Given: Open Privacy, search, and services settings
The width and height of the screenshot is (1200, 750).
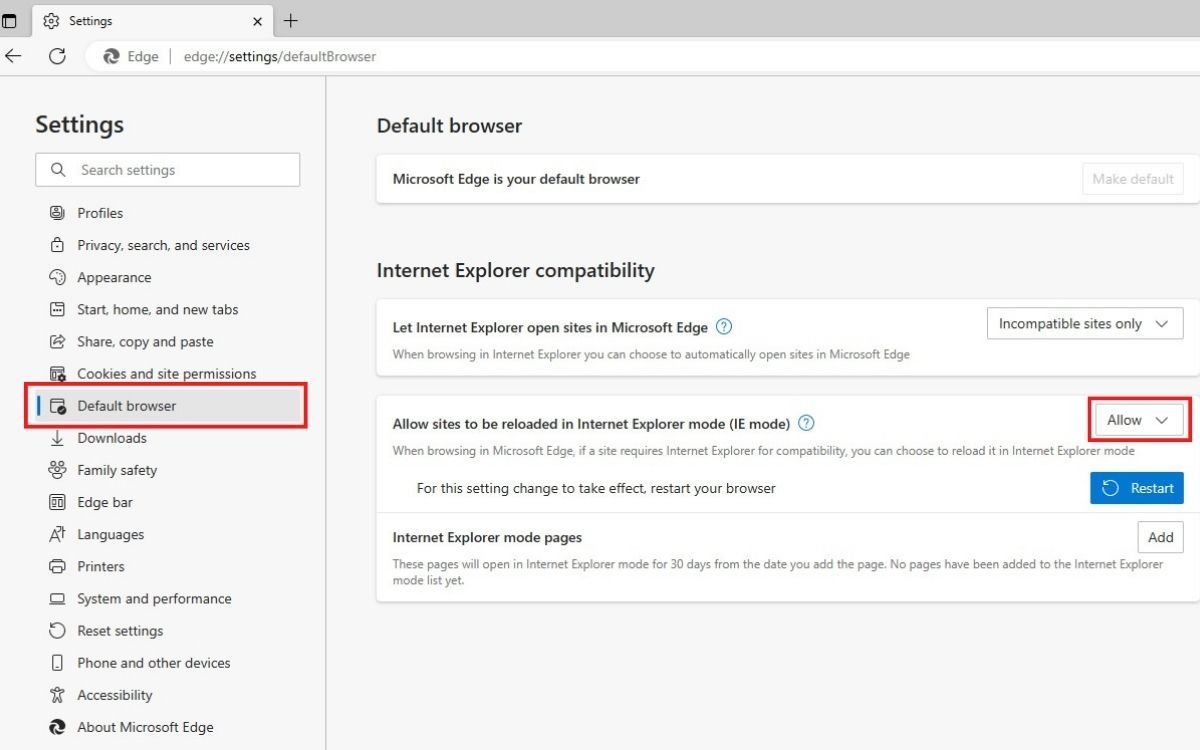Looking at the screenshot, I should pos(163,245).
